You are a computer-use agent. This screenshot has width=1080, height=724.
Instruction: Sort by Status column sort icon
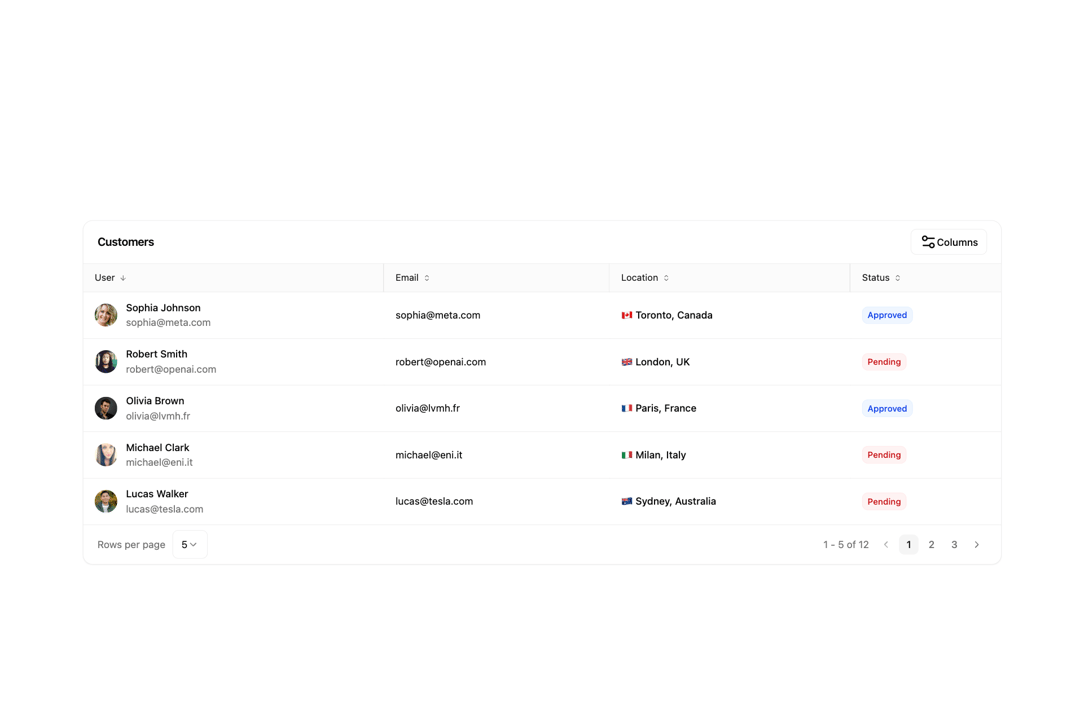897,278
